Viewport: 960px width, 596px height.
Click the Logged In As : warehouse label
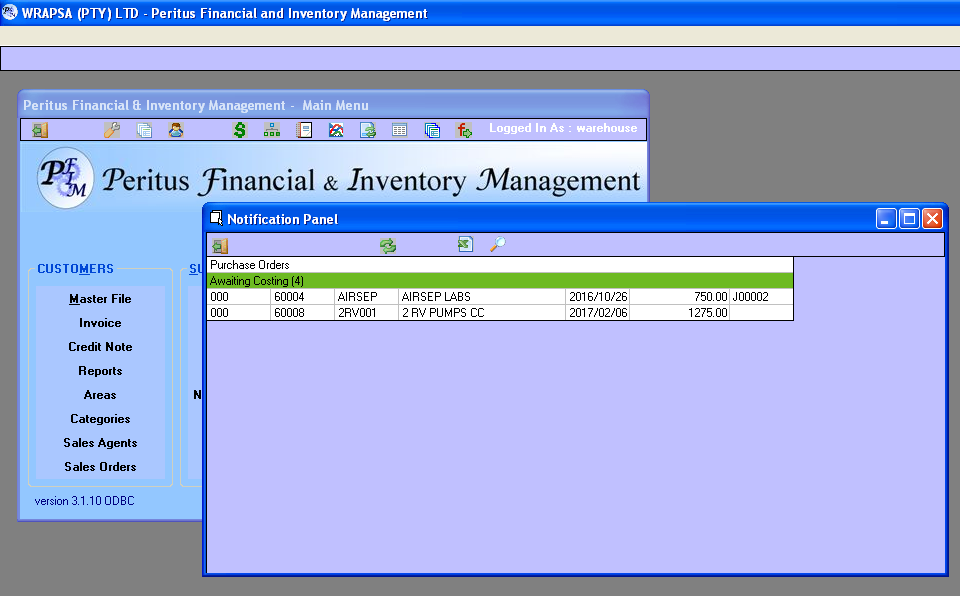(563, 128)
